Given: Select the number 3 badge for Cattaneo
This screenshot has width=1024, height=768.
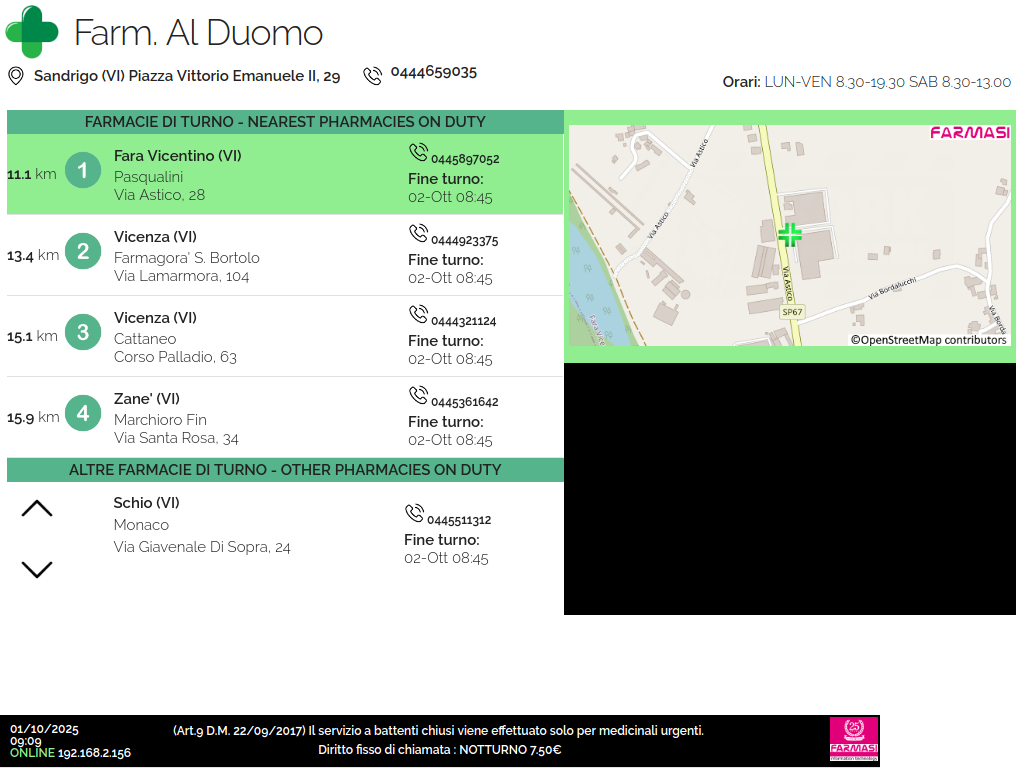Looking at the screenshot, I should 83,333.
